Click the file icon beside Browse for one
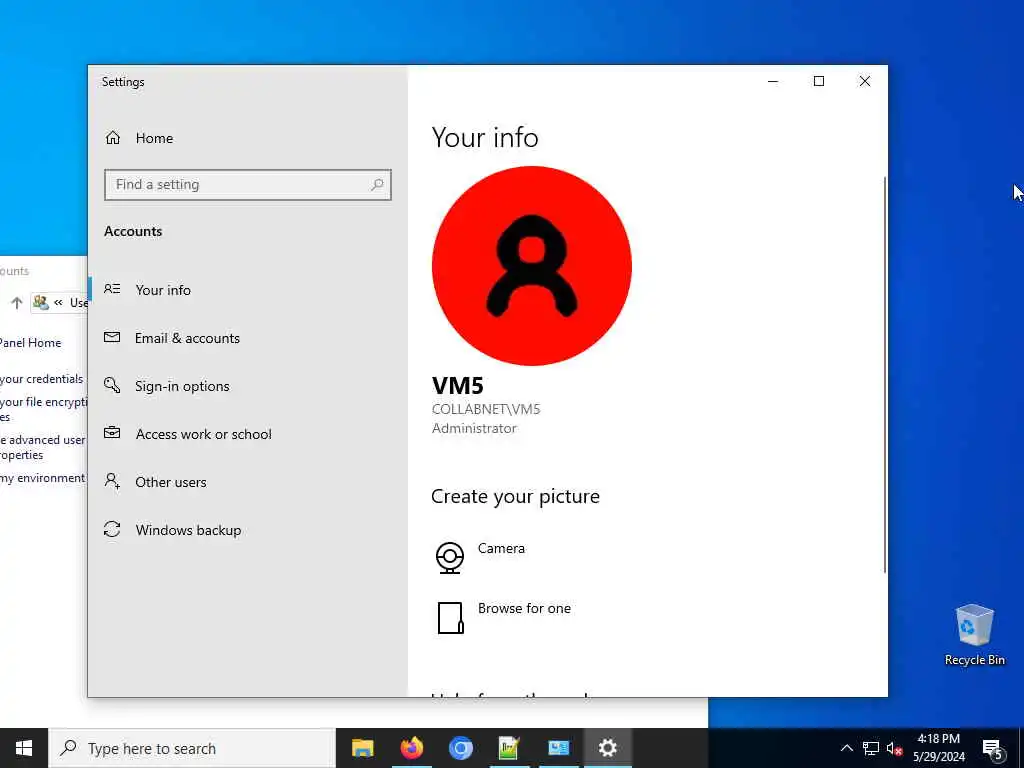Viewport: 1024px width, 768px height. (451, 618)
